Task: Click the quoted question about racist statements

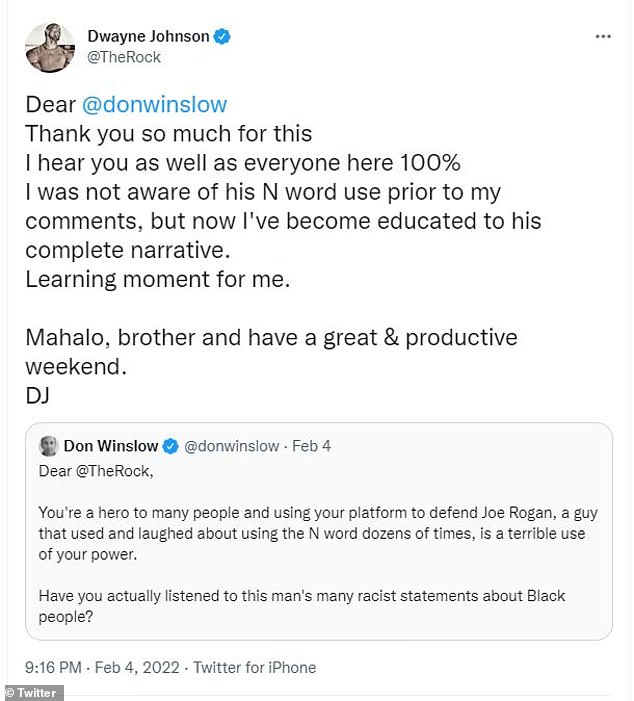Action: (x=301, y=605)
